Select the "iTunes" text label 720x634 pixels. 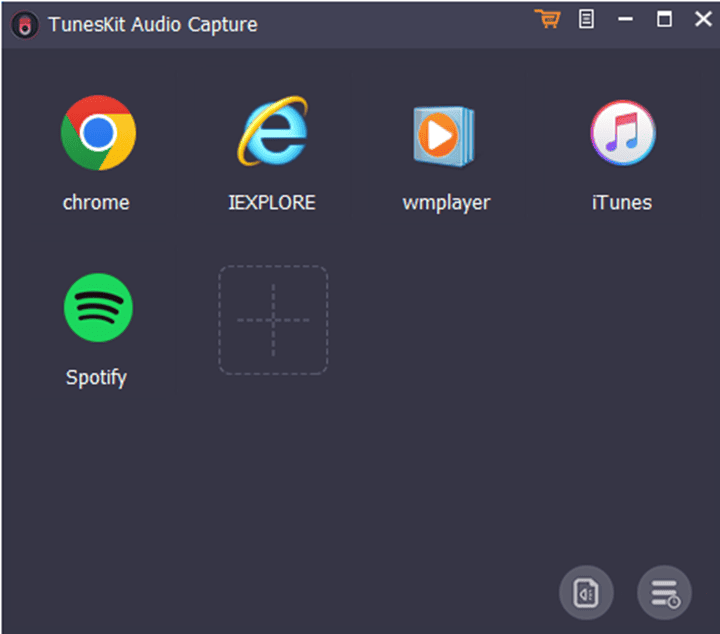coord(621,202)
